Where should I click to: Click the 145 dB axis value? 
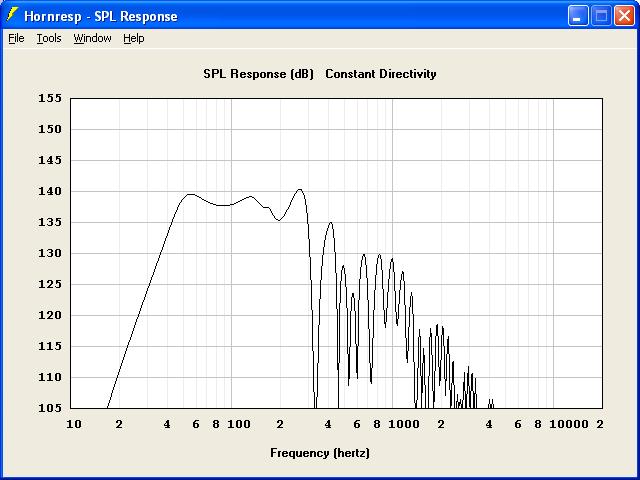pos(50,160)
